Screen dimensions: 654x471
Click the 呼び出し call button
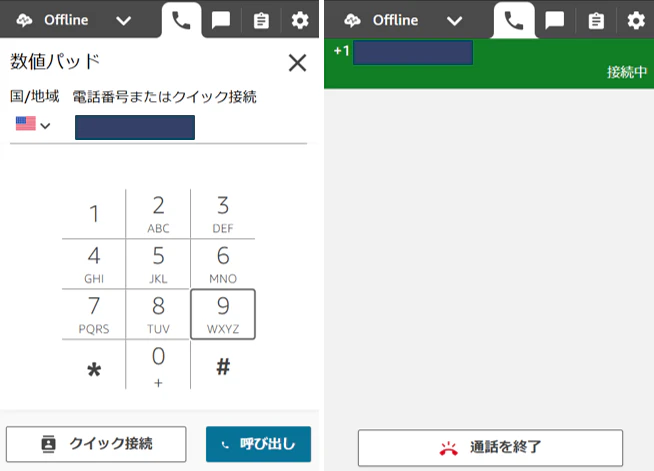(x=258, y=444)
